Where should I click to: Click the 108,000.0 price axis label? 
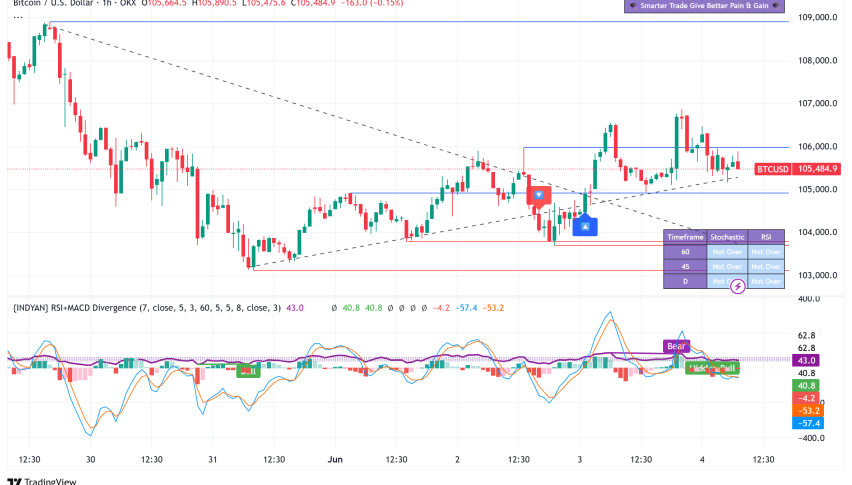817,60
